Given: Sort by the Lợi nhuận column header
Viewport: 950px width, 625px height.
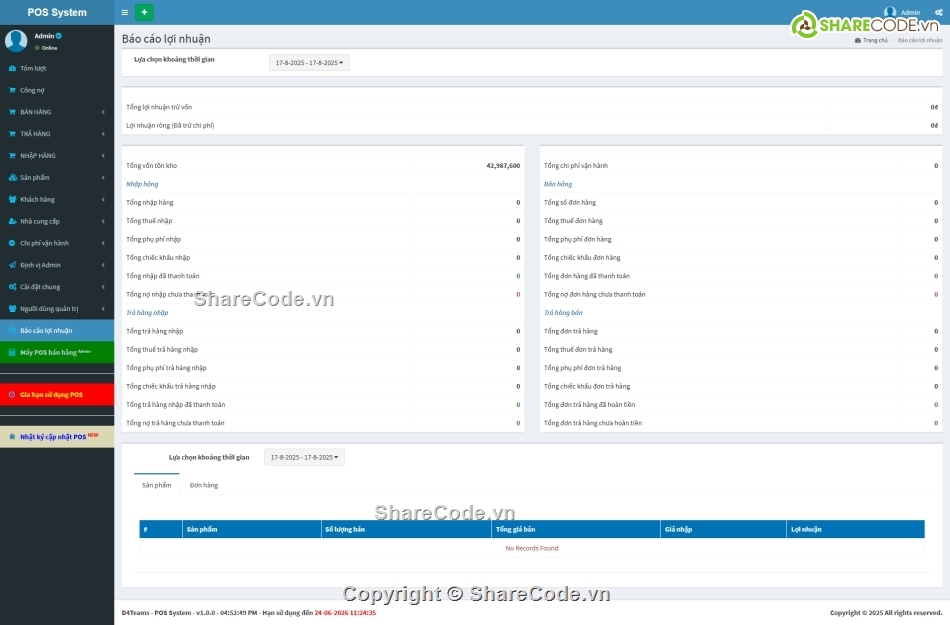Looking at the screenshot, I should pos(806,529).
